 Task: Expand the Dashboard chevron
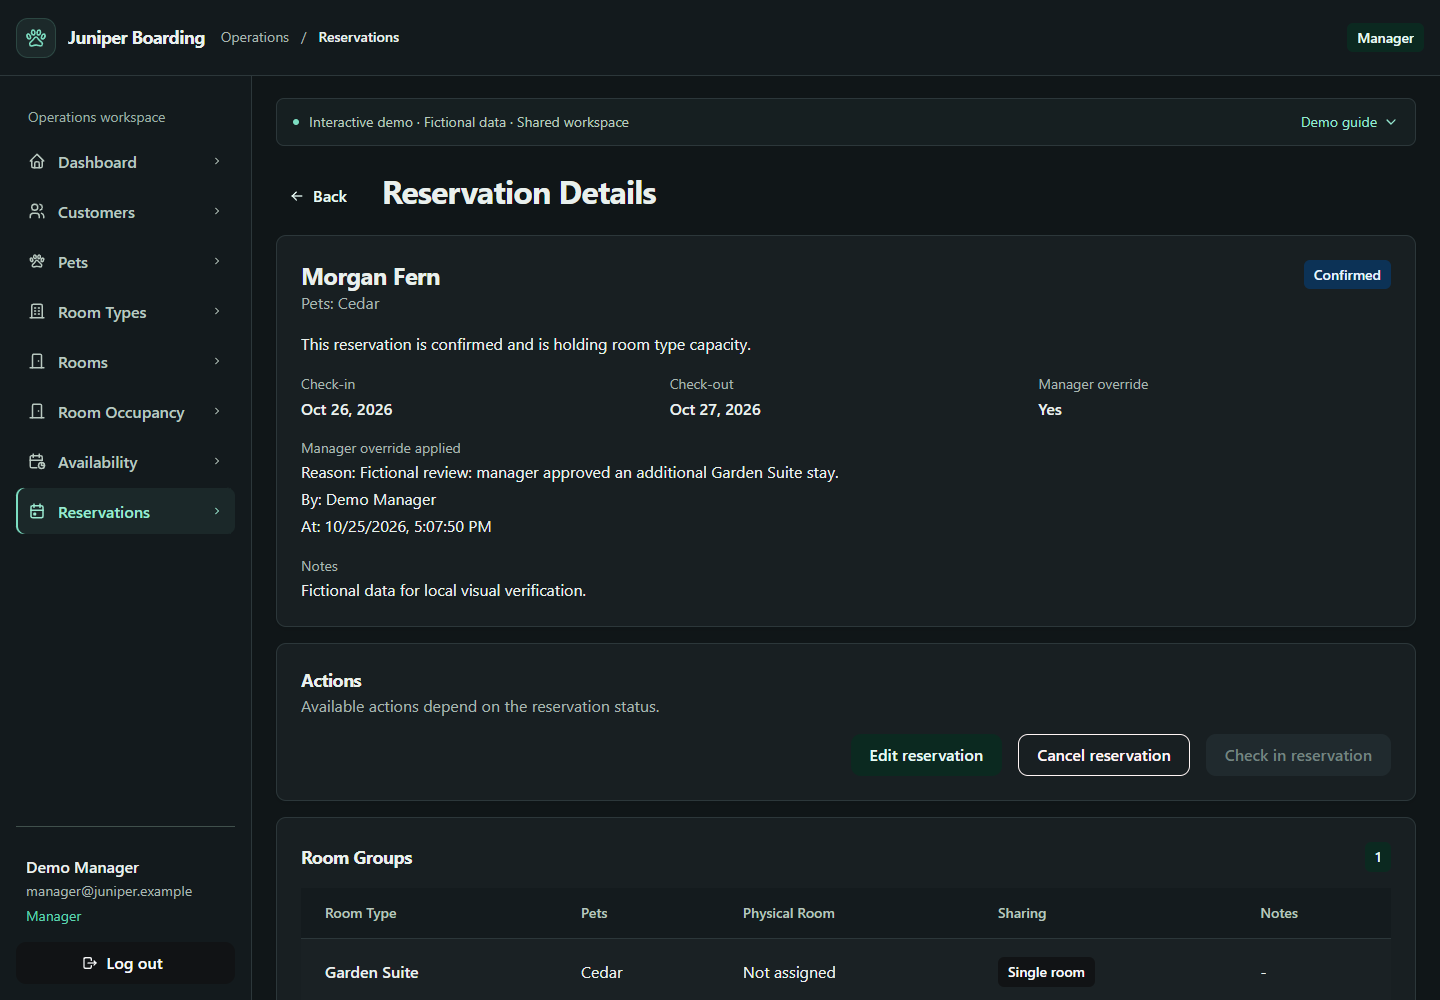point(217,161)
